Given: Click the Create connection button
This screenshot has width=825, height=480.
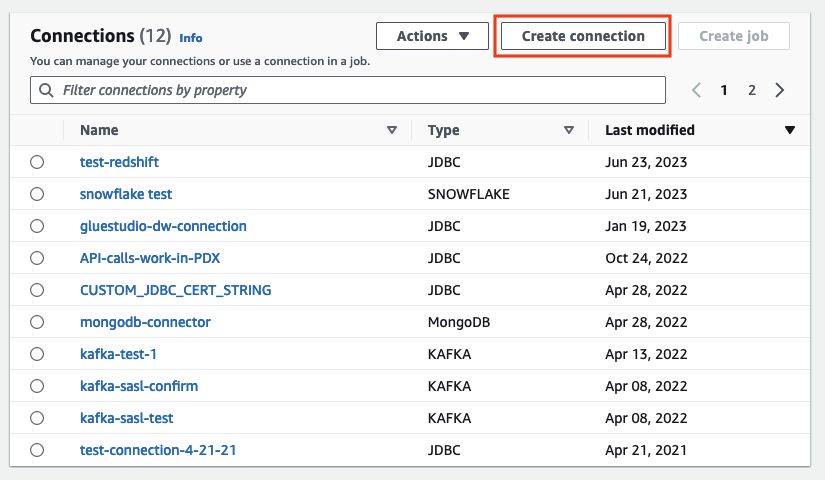Looking at the screenshot, I should (583, 36).
